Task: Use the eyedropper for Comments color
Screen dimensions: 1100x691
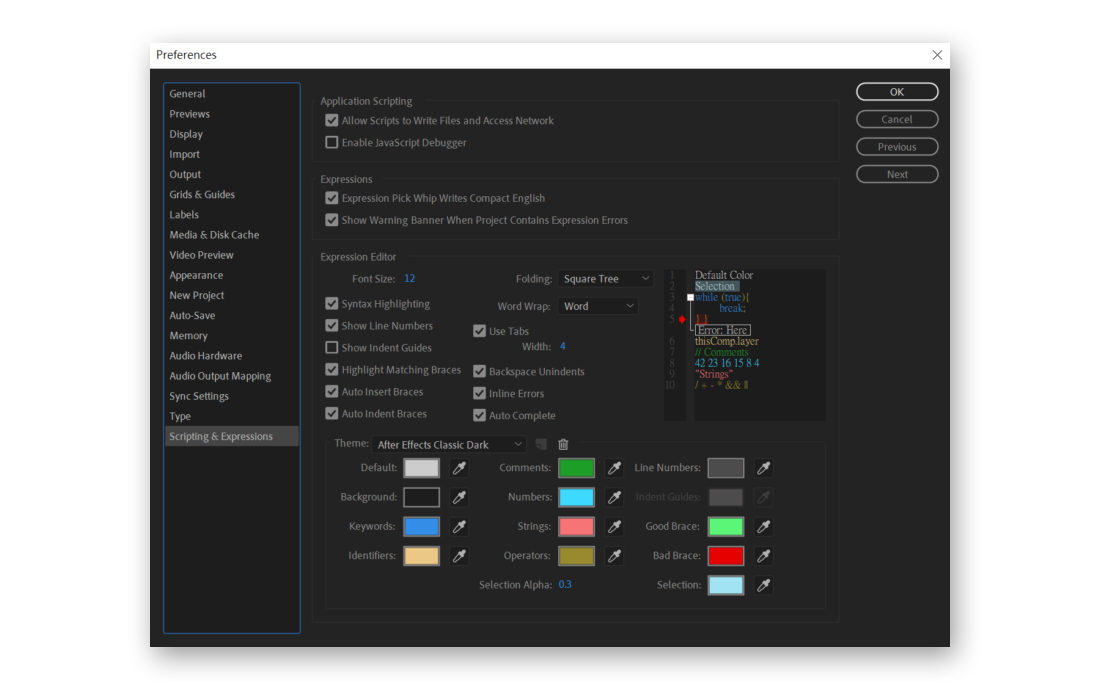Action: click(615, 468)
